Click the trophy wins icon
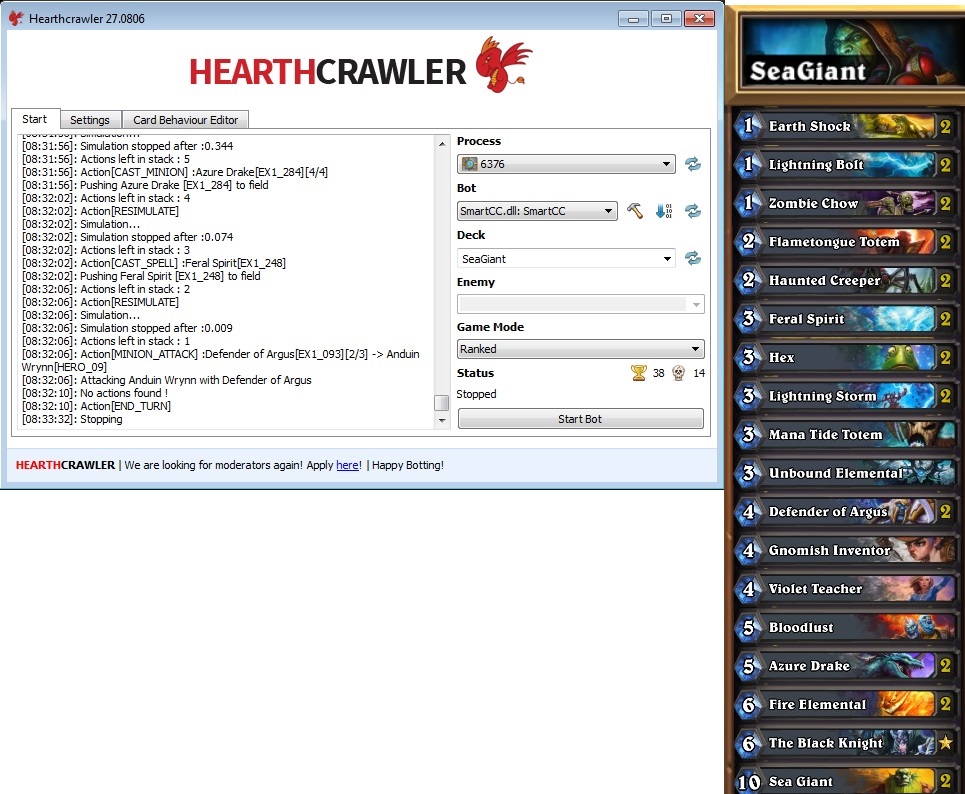 click(x=639, y=372)
